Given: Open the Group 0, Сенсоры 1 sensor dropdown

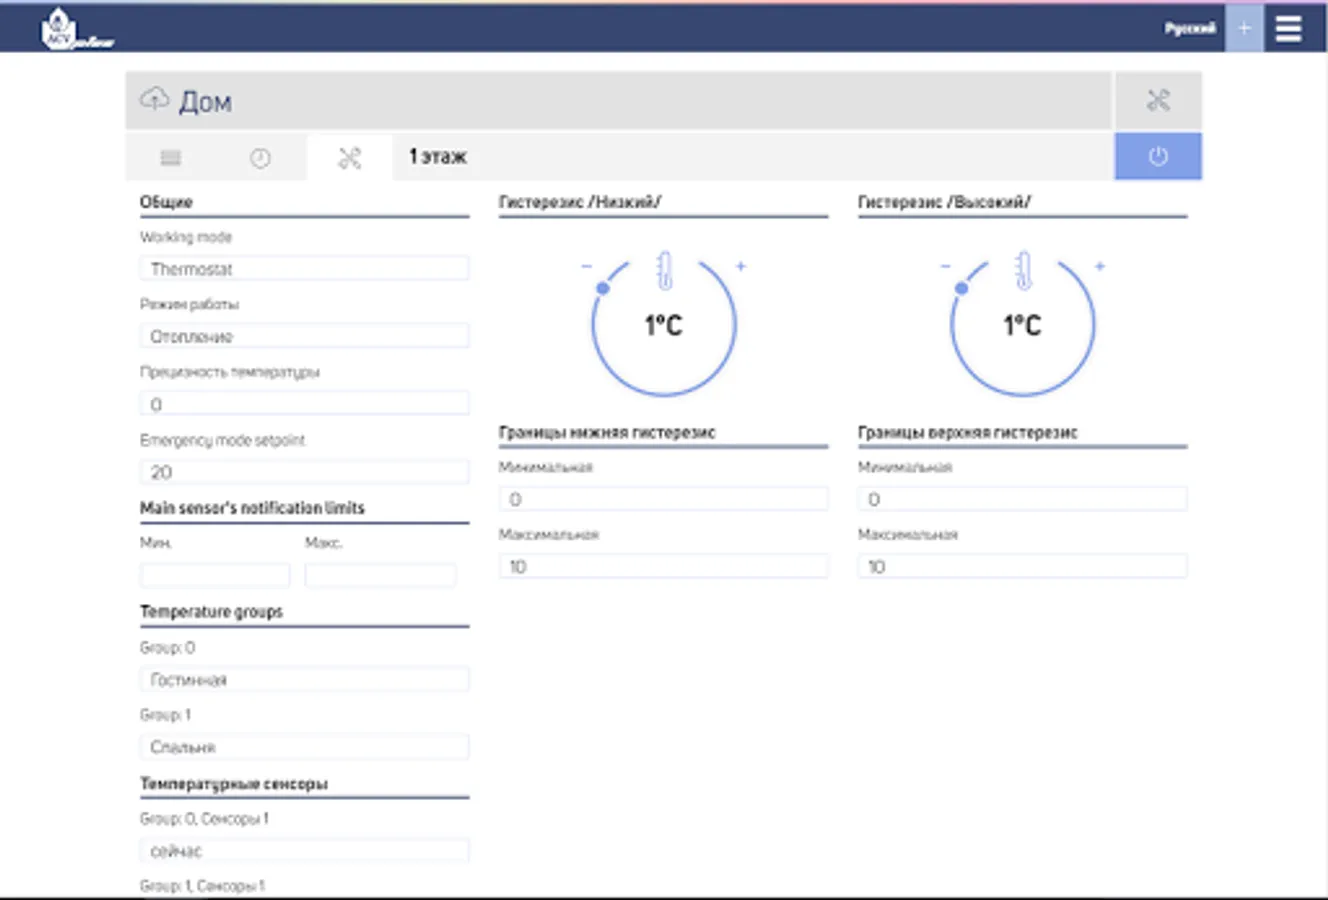Looking at the screenshot, I should coord(304,851).
